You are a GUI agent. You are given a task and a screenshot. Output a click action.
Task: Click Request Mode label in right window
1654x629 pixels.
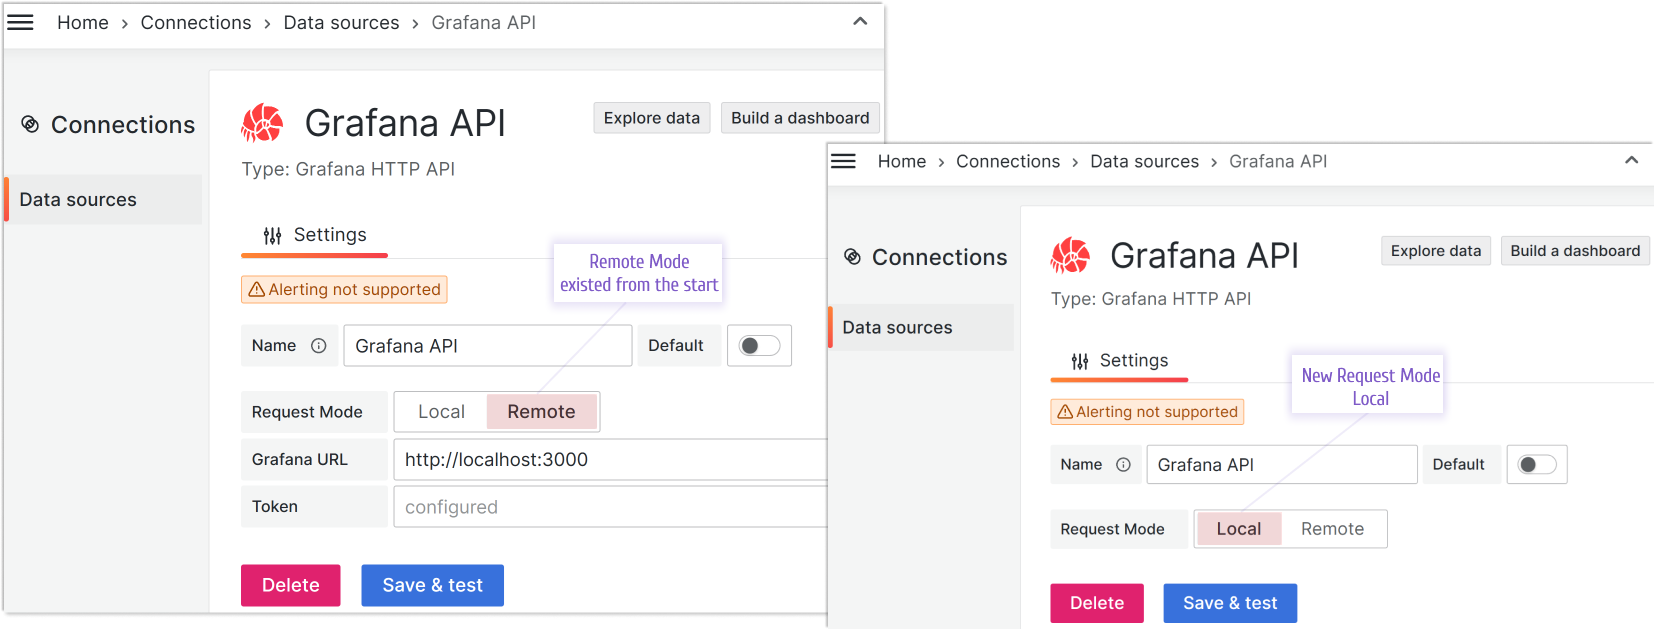click(x=1112, y=530)
